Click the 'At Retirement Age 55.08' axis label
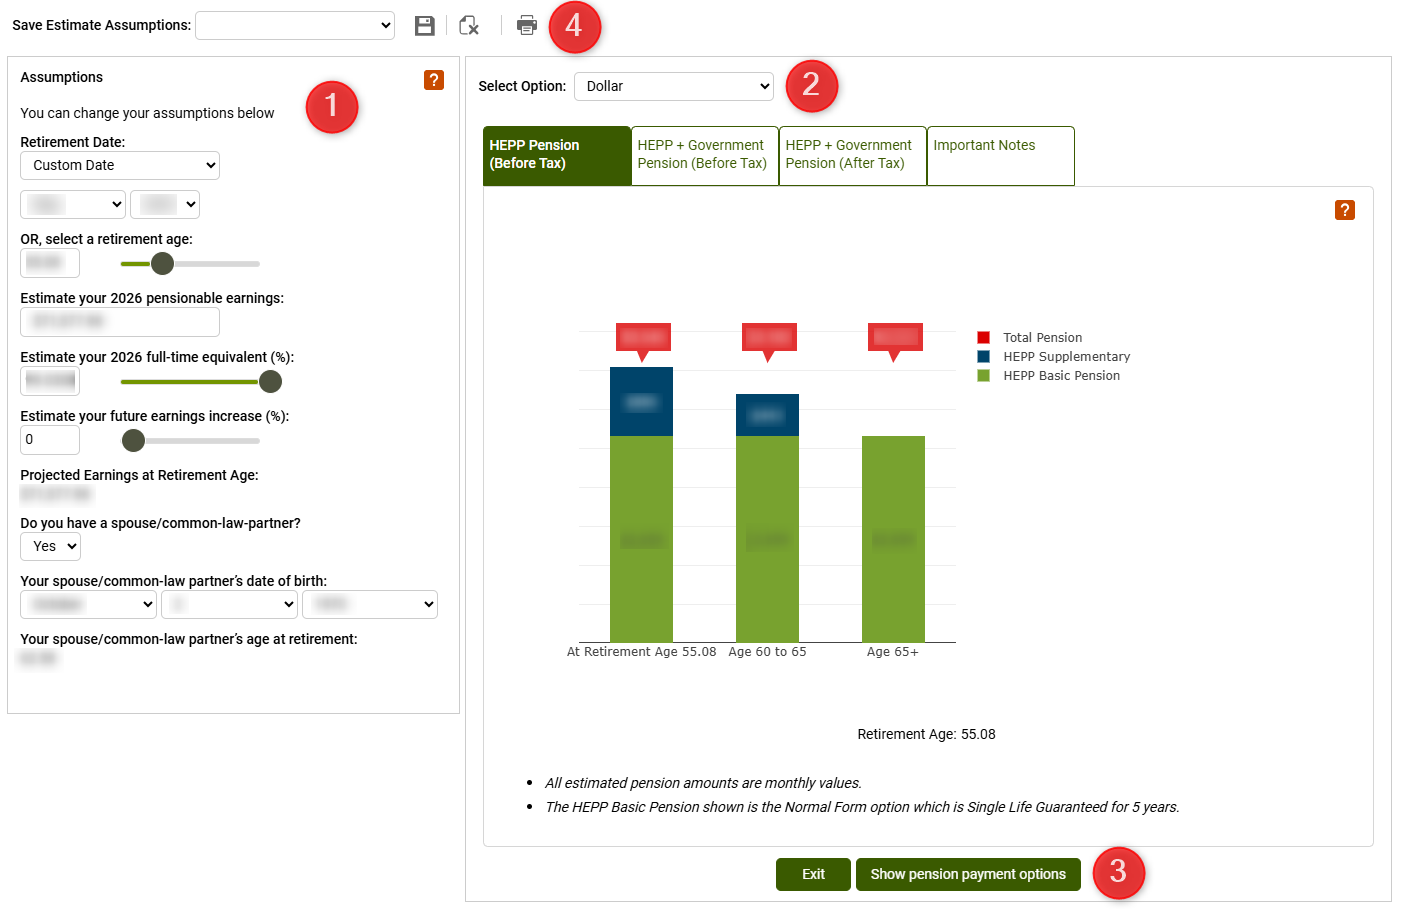The width and height of the screenshot is (1406, 912). pyautogui.click(x=642, y=652)
